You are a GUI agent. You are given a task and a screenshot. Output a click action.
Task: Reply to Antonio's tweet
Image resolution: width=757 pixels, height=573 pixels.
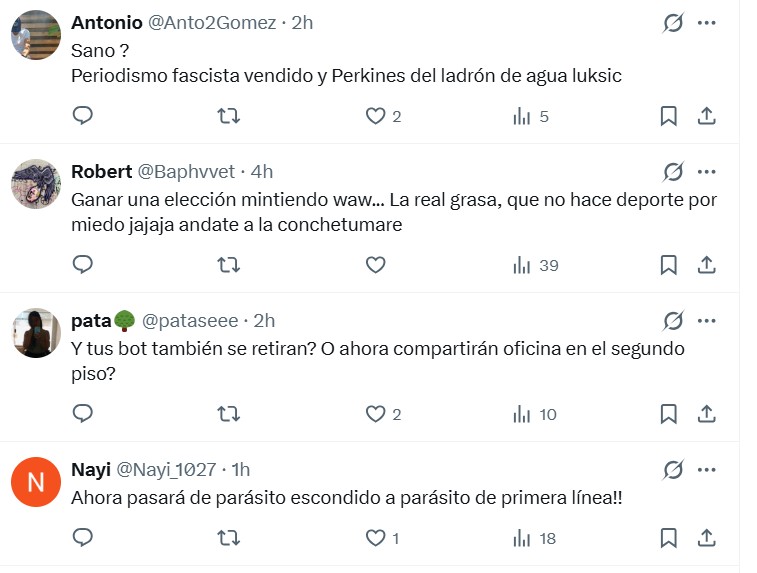pos(83,116)
